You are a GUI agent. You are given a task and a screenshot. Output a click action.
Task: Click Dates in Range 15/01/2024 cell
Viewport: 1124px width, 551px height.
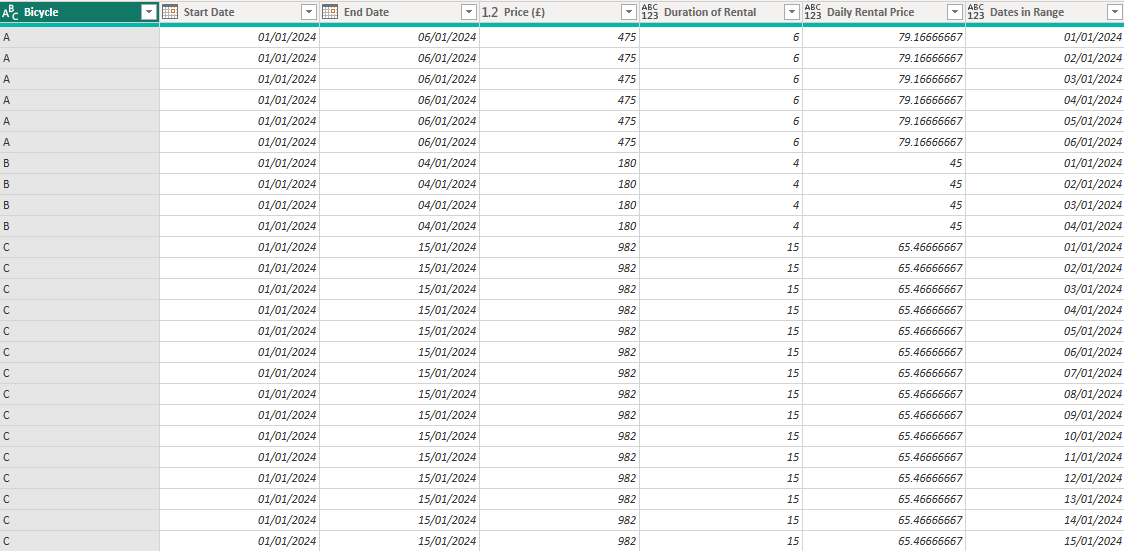(x=1044, y=540)
